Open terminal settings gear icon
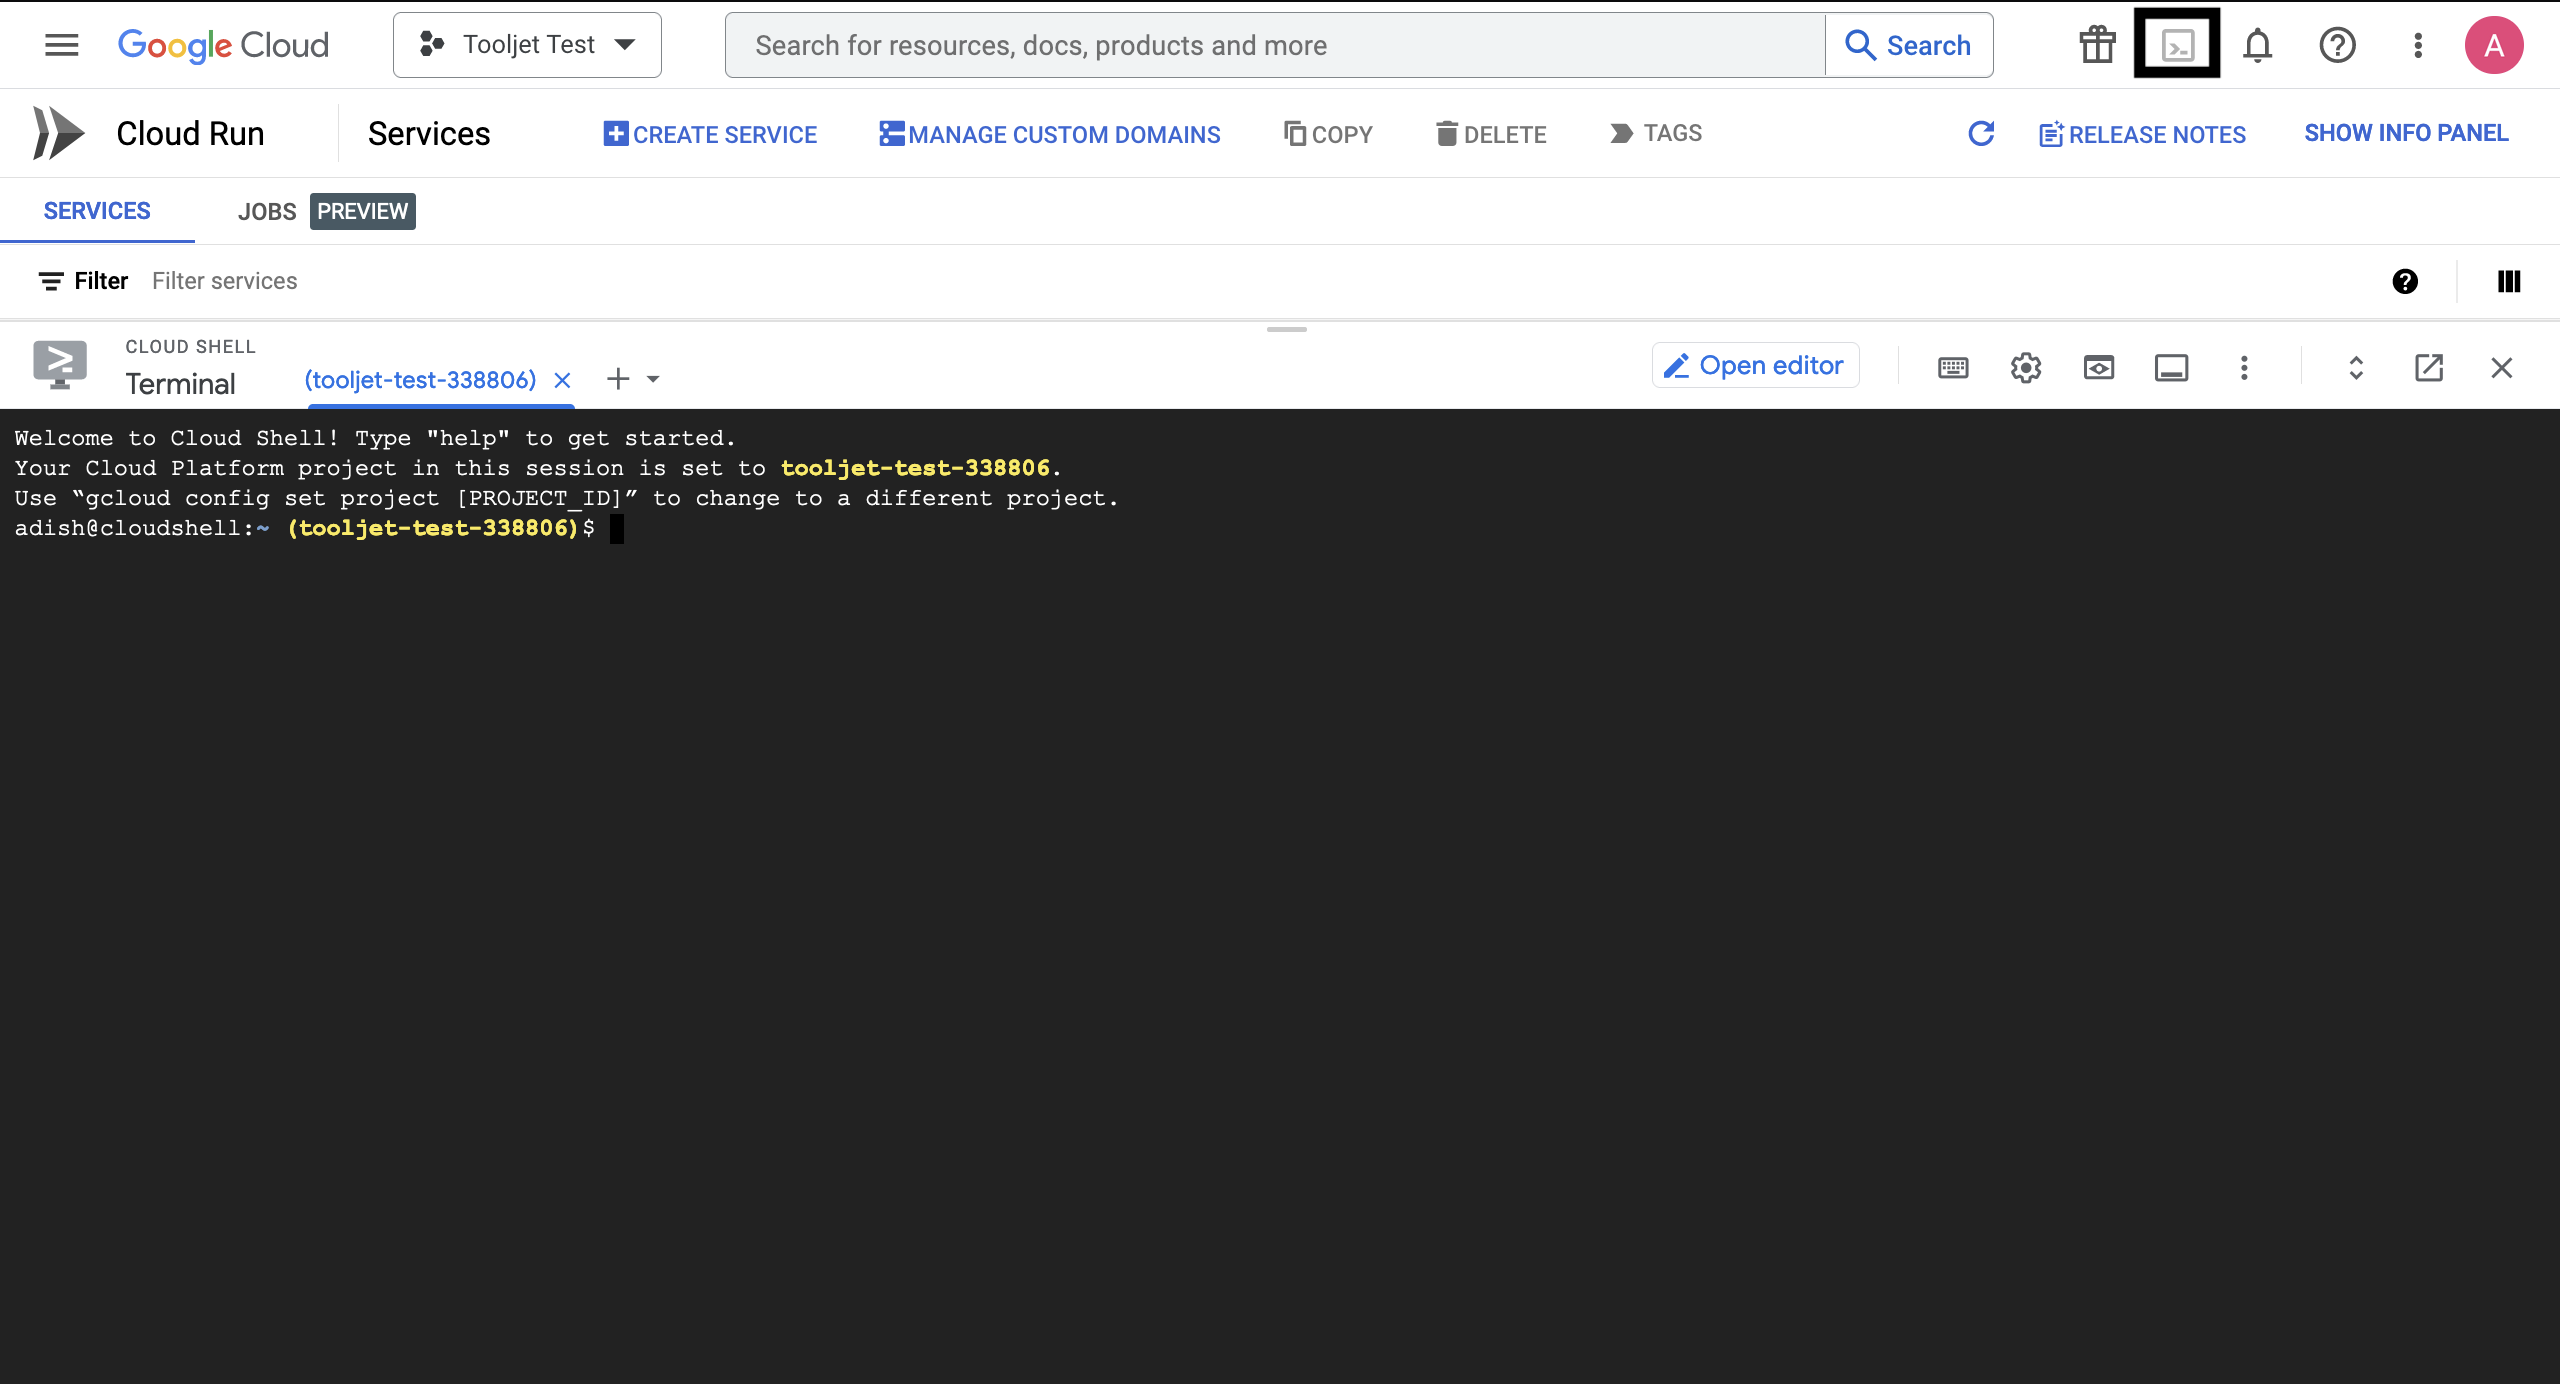 2026,368
